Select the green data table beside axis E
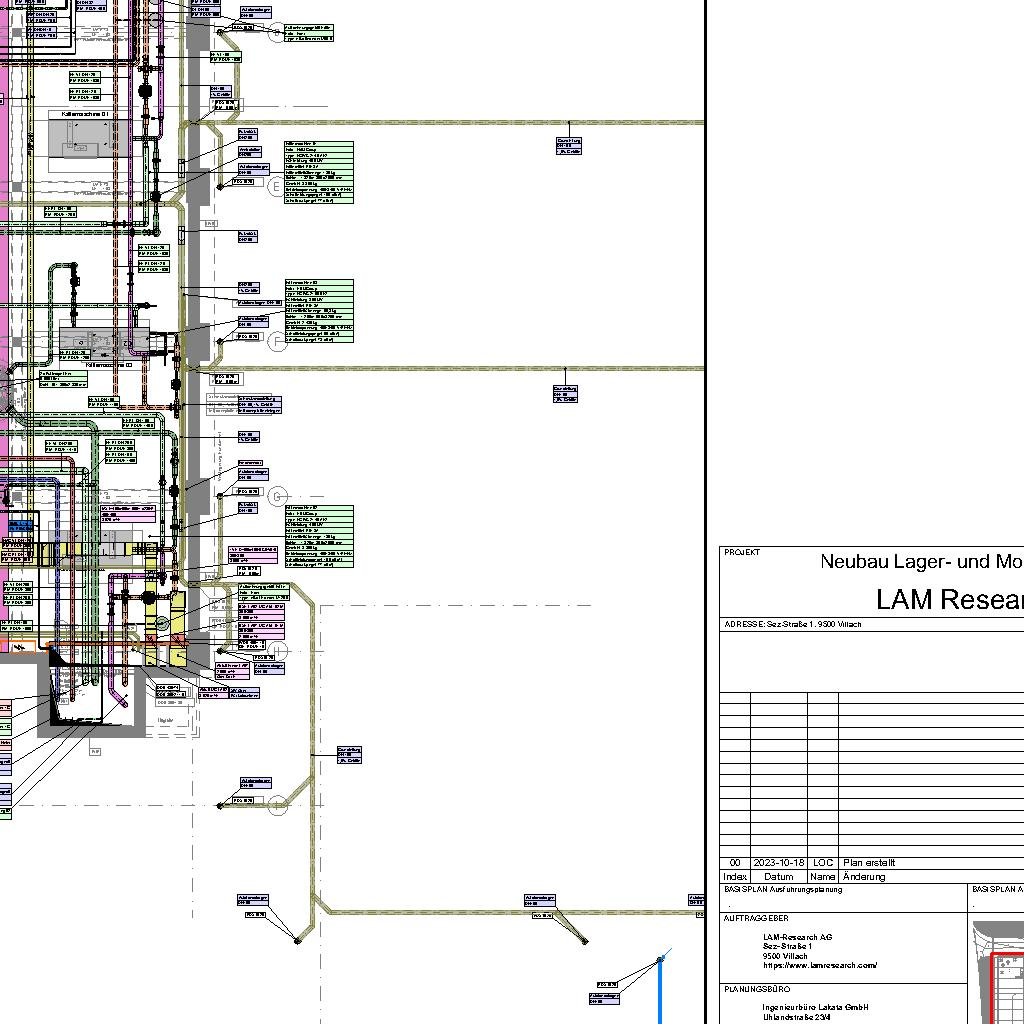This screenshot has width=1024, height=1024. pyautogui.click(x=319, y=172)
